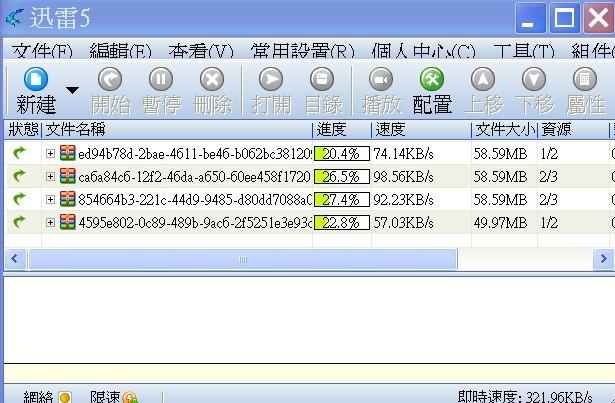
Task: Click the 目錄 directory toolbar icon
Action: tap(322, 79)
